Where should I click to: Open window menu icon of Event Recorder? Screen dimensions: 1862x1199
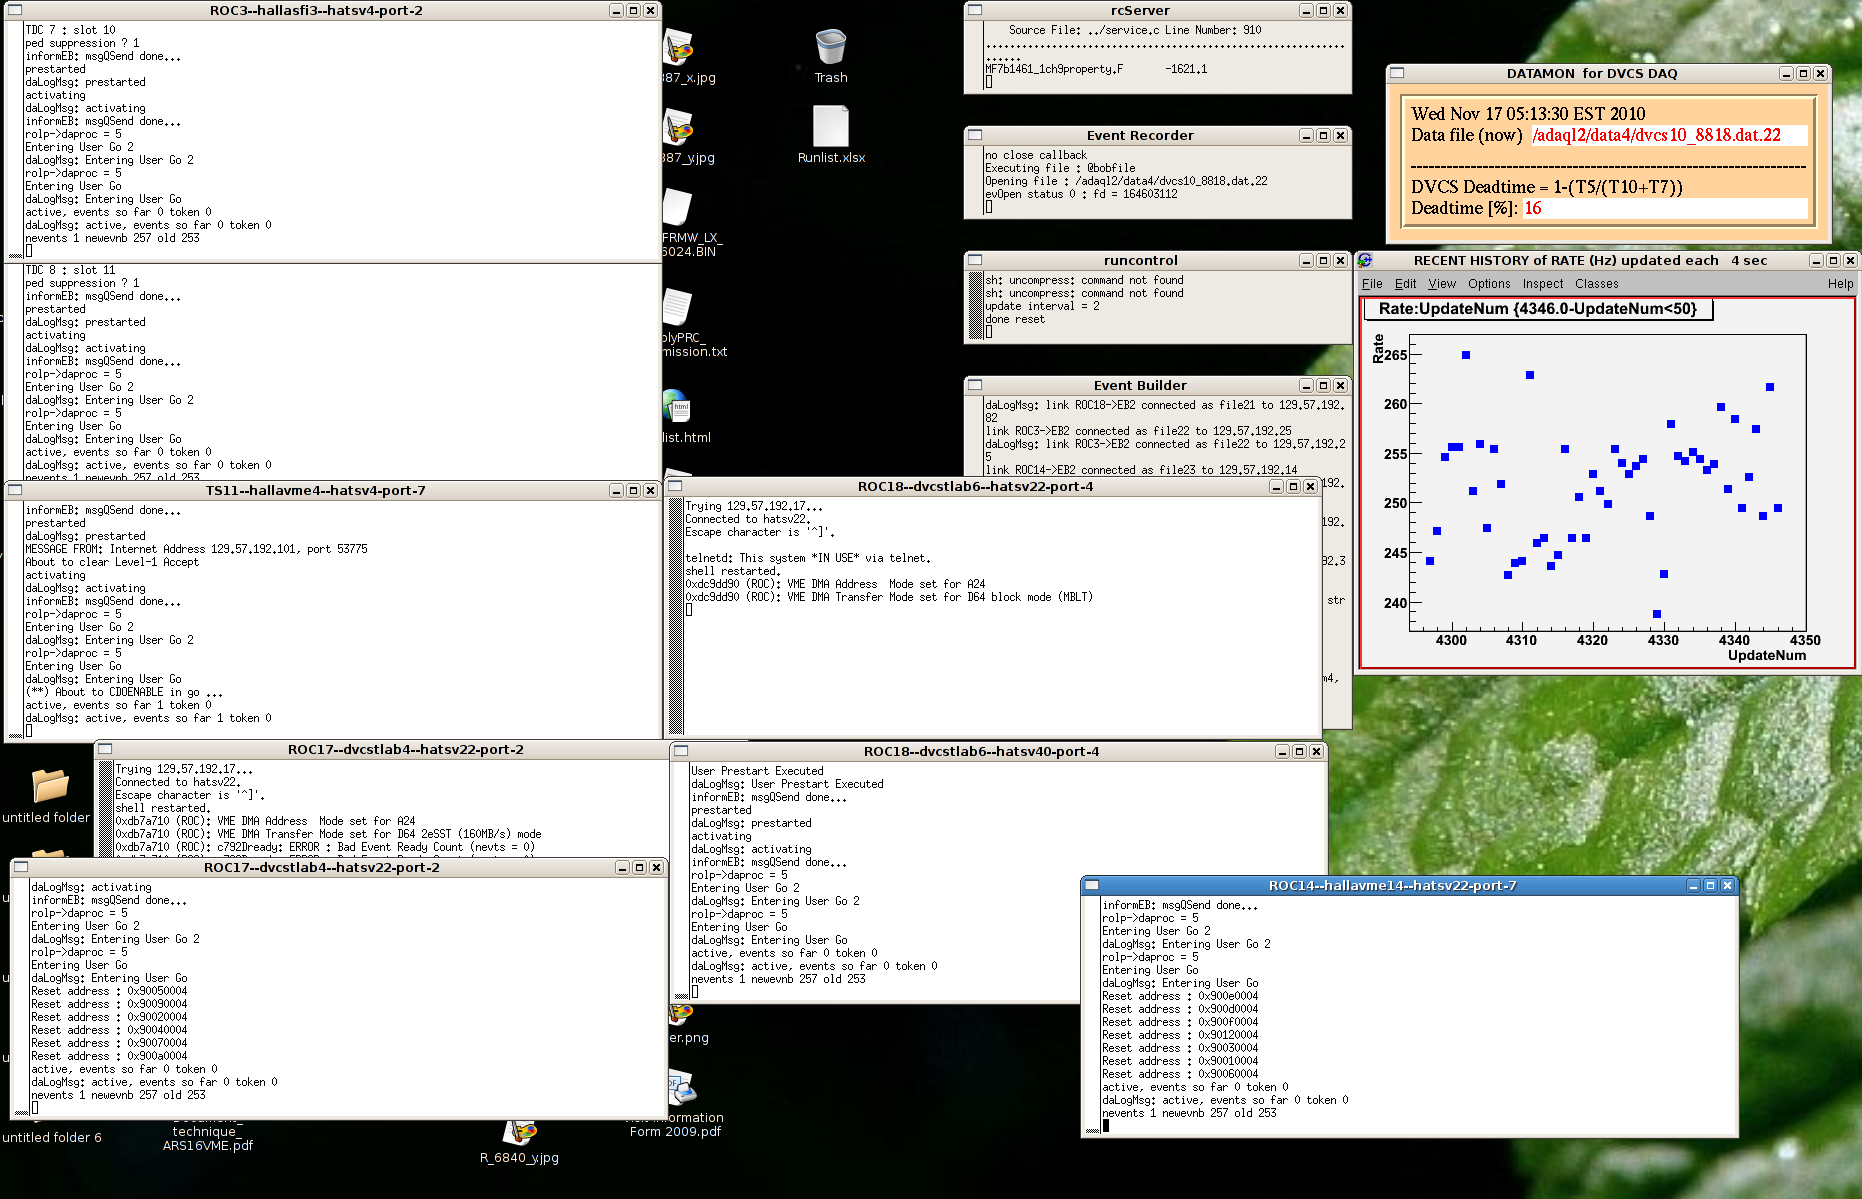tap(975, 135)
